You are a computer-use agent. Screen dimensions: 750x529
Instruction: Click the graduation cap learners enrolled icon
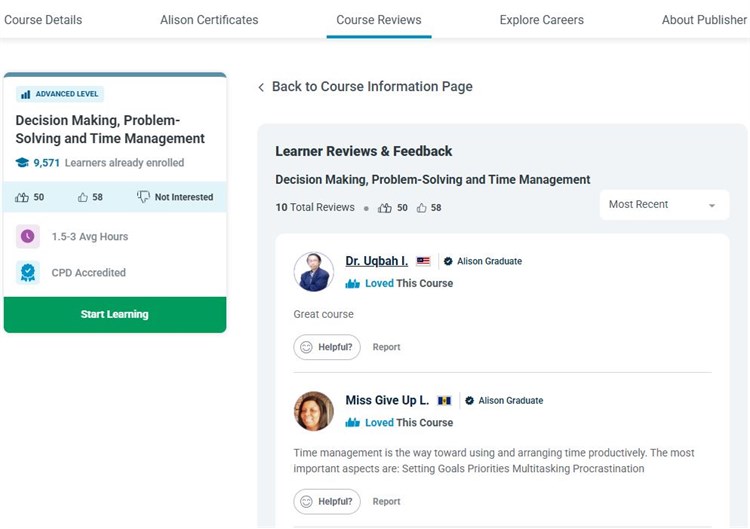22,162
